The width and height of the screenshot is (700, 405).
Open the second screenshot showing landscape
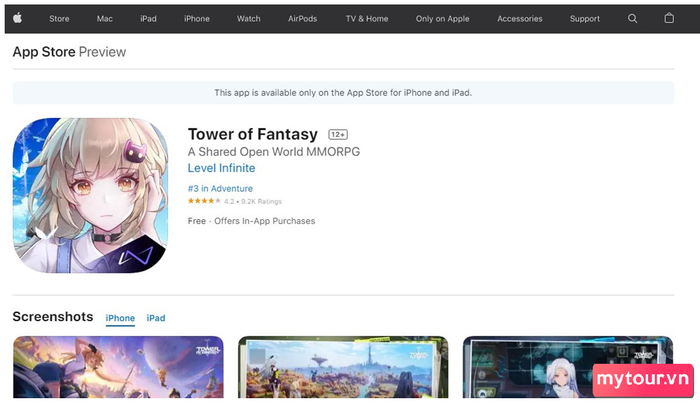pos(343,367)
